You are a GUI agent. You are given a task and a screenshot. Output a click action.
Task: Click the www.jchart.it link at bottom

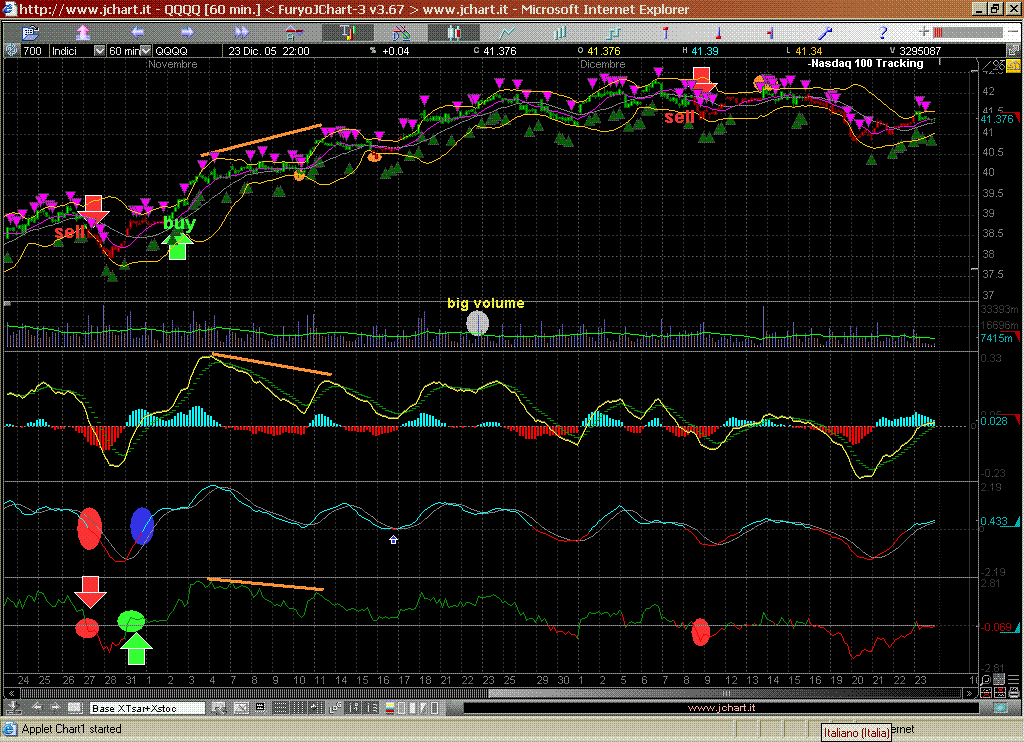point(722,708)
